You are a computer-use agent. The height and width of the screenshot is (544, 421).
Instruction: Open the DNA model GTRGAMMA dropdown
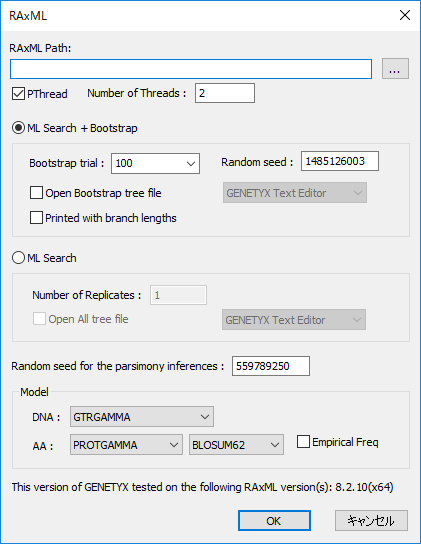pos(142,417)
